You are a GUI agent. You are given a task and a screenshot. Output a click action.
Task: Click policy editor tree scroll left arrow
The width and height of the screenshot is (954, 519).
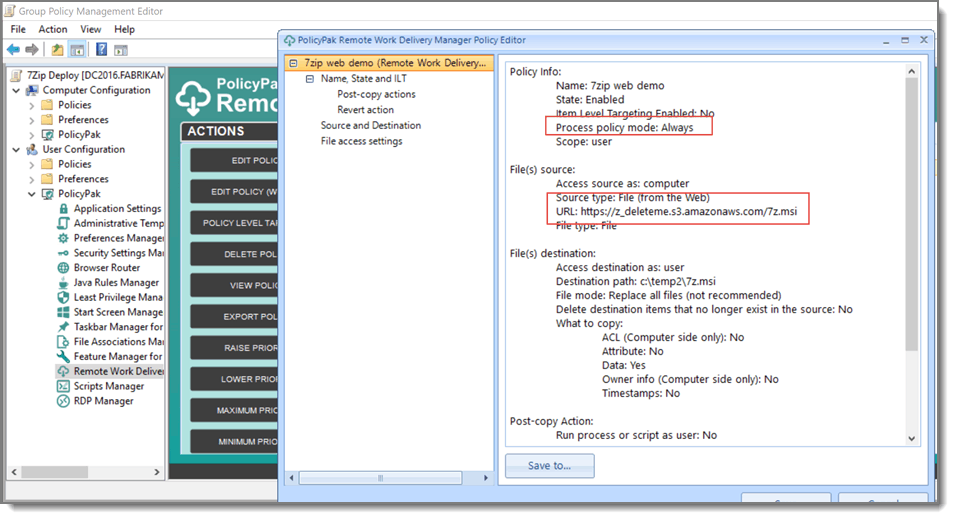(292, 478)
